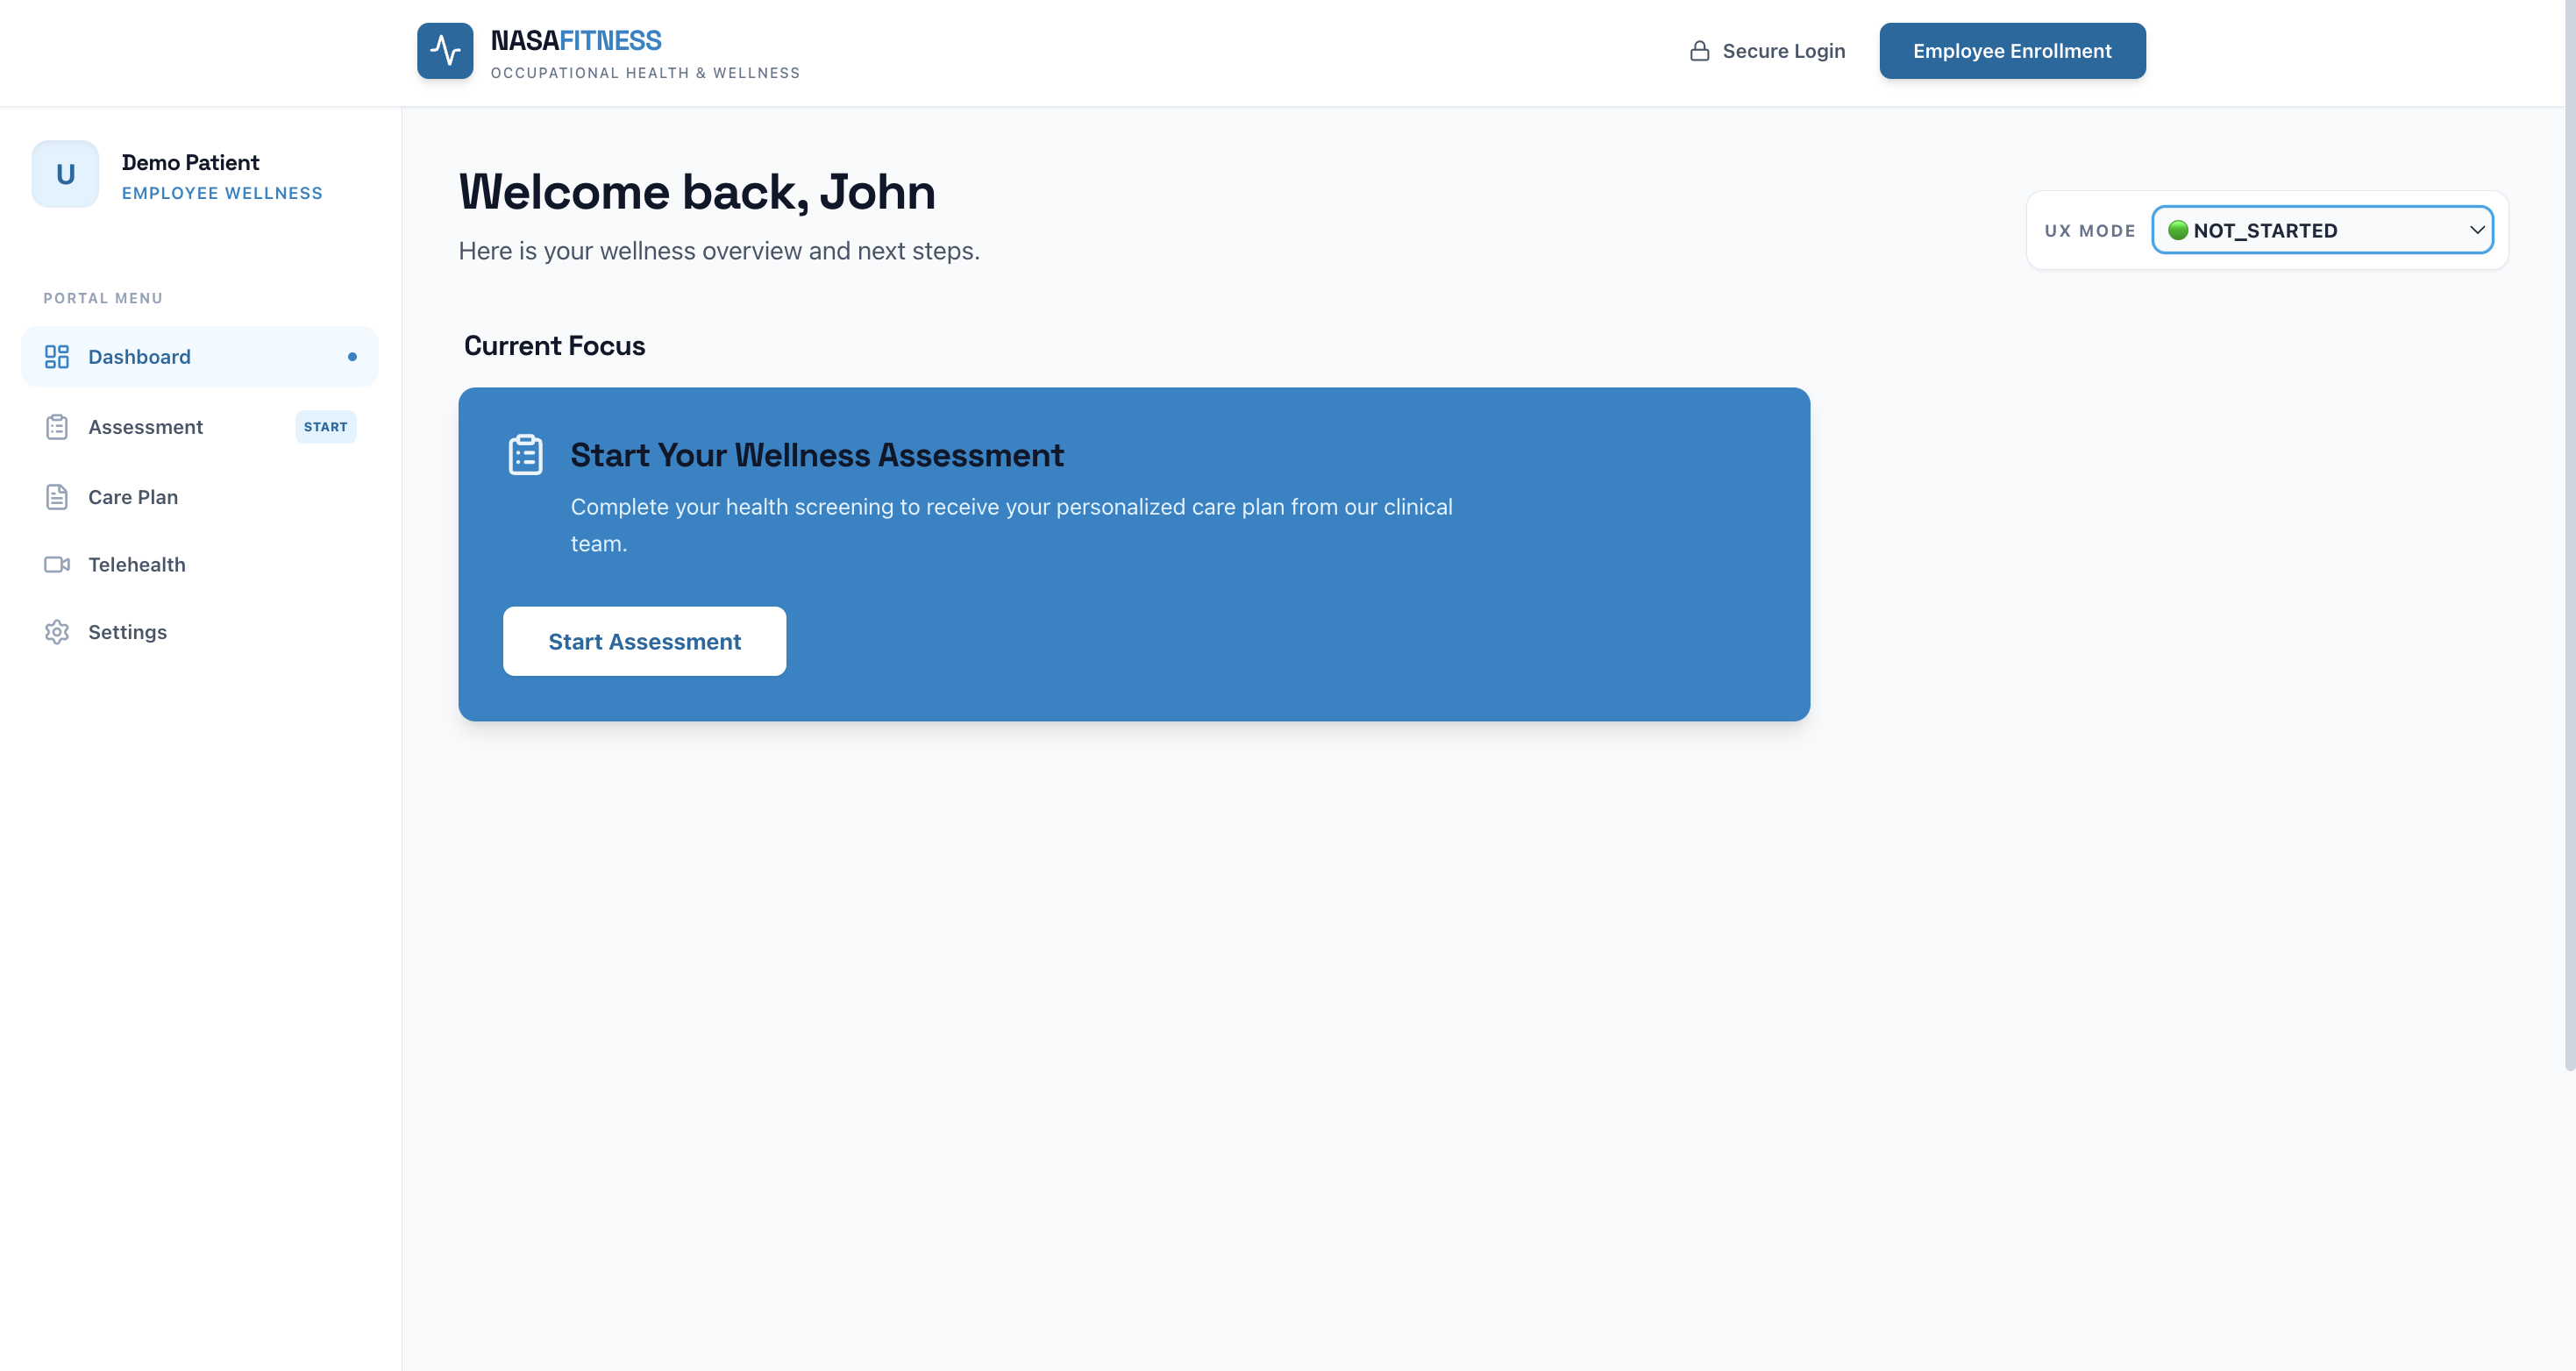Click the Welcome back, John heading

697,192
